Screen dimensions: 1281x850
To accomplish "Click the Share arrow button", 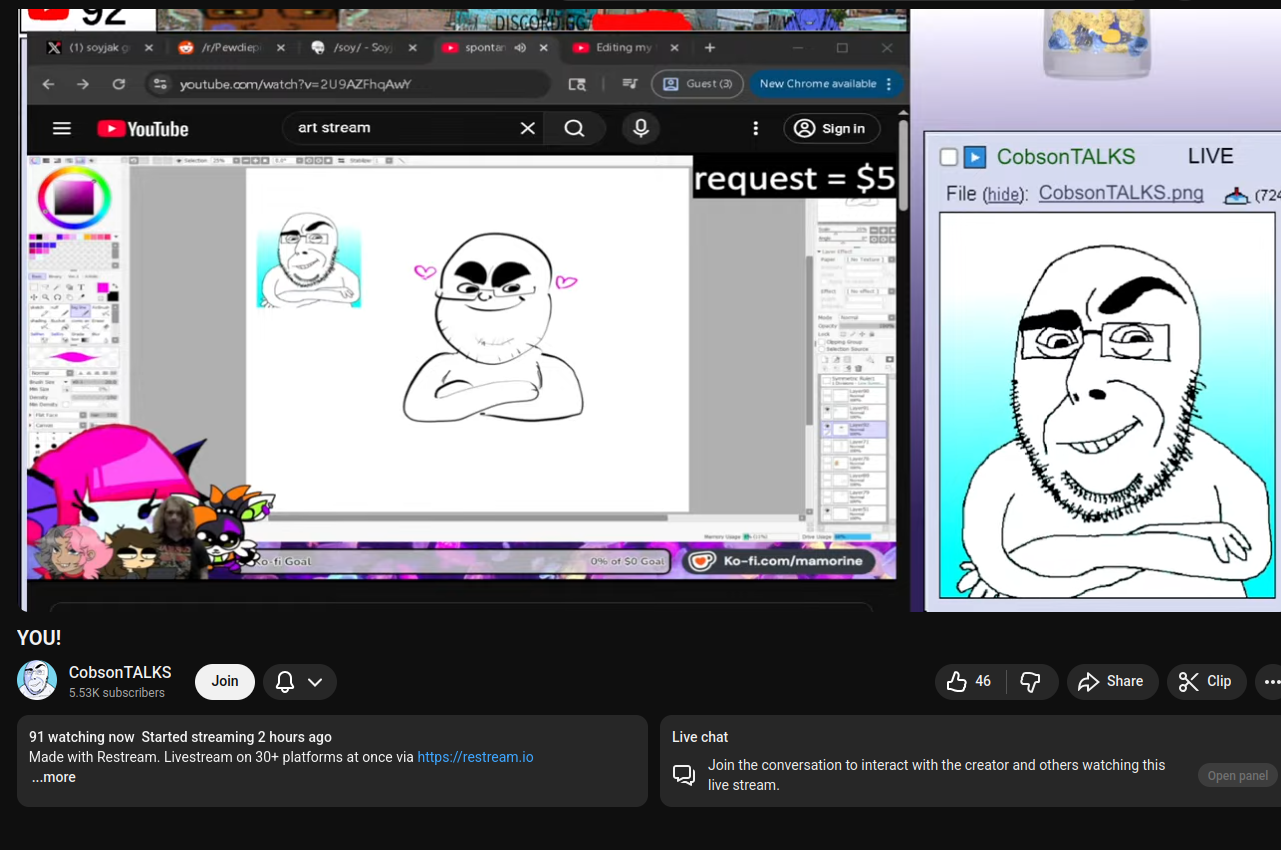I will [1111, 682].
